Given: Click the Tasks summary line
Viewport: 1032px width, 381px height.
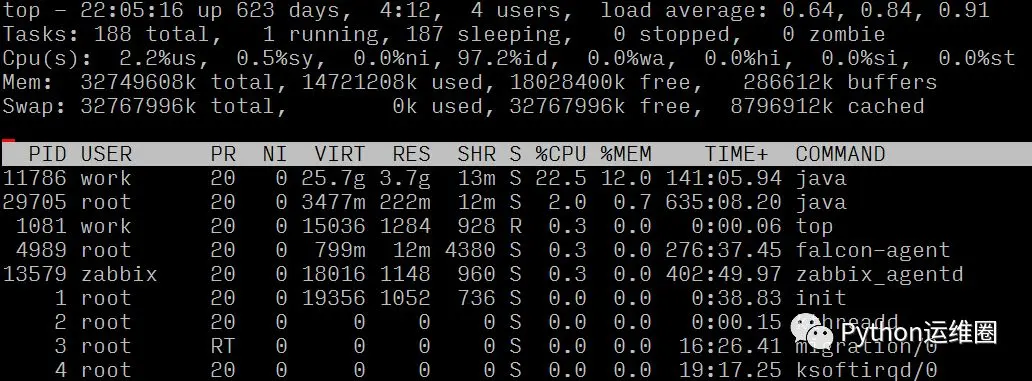Looking at the screenshot, I should click(x=444, y=34).
